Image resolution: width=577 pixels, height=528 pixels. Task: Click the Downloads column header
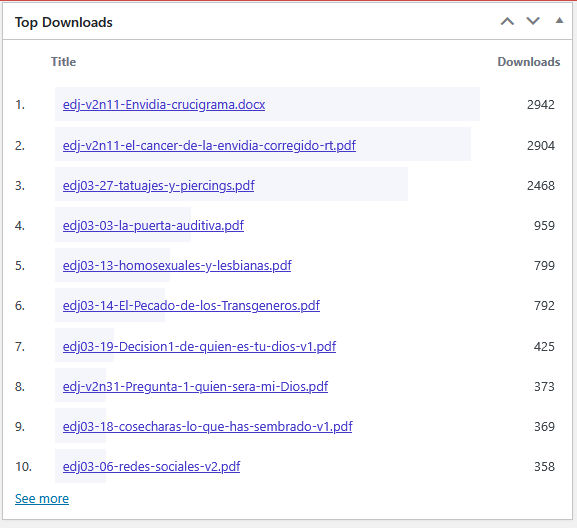(529, 62)
